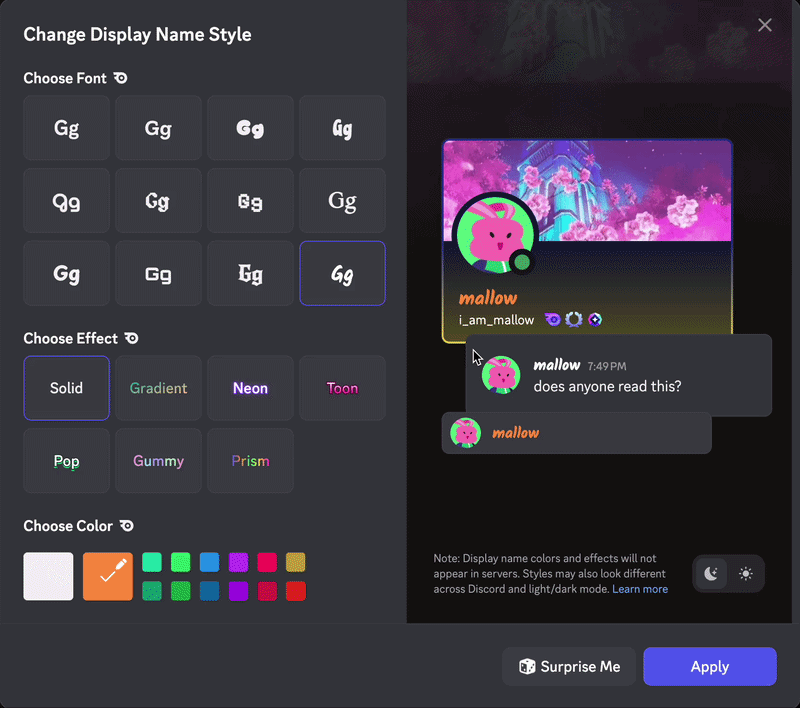Choose the loopy Qg-looking font tile
Image resolution: width=800 pixels, height=708 pixels.
click(66, 200)
